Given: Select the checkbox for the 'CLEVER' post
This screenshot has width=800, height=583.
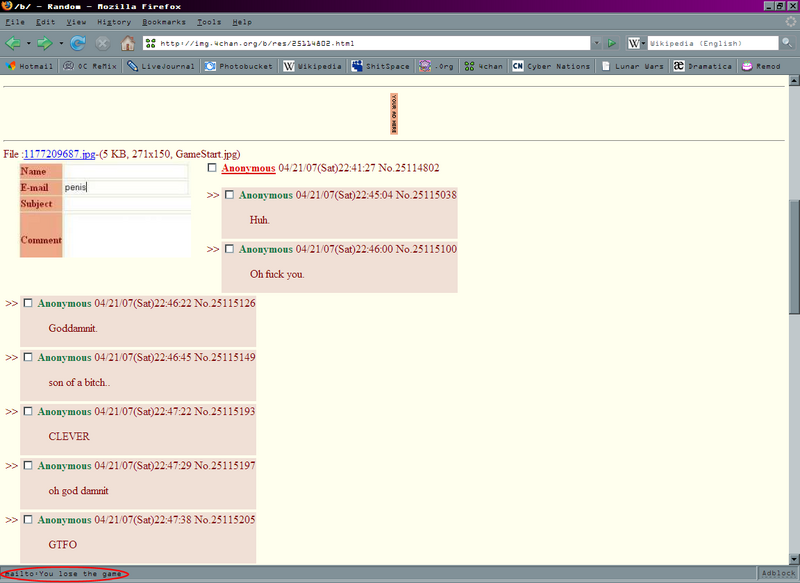Looking at the screenshot, I should click(x=28, y=411).
